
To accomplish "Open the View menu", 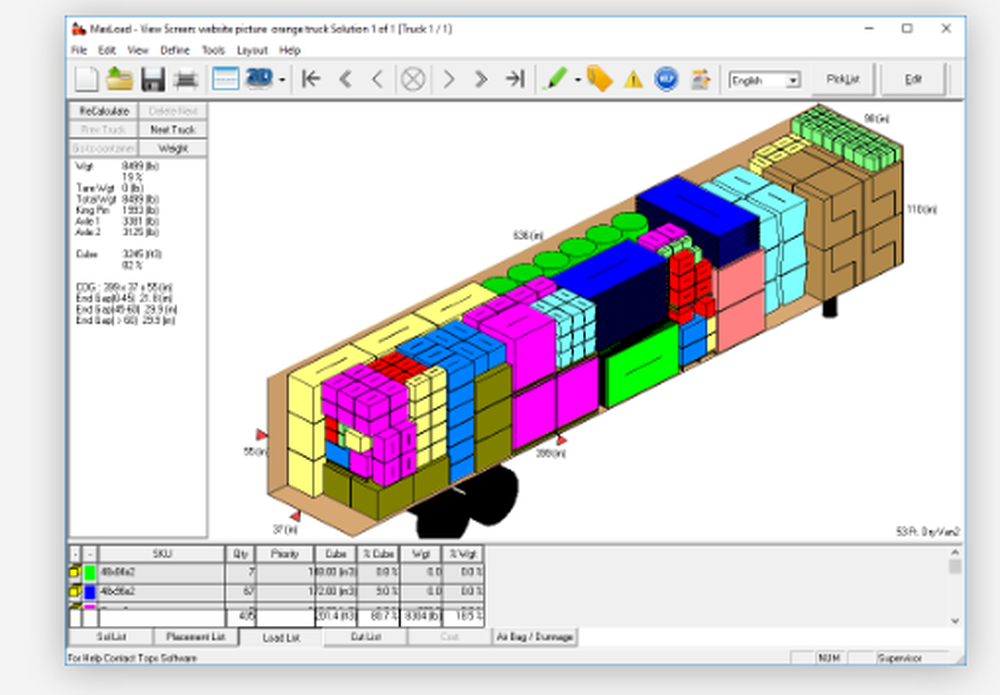I will click(x=138, y=50).
